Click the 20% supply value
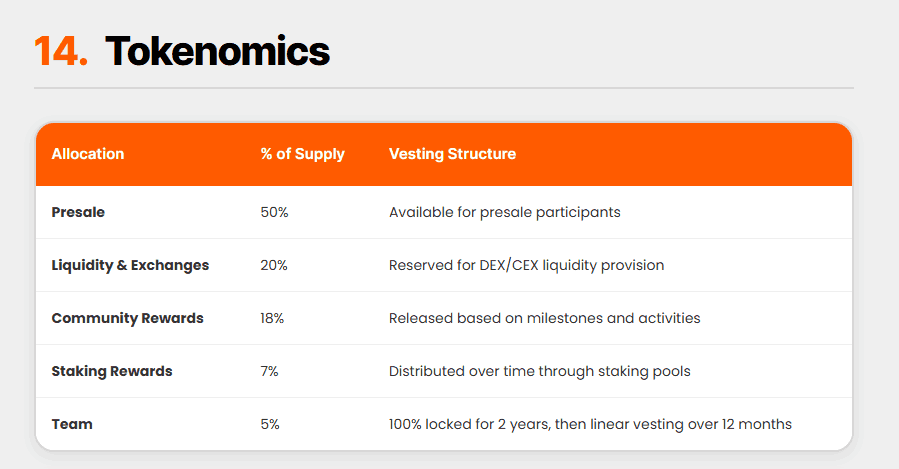Screen dimensions: 899x469 273,265
